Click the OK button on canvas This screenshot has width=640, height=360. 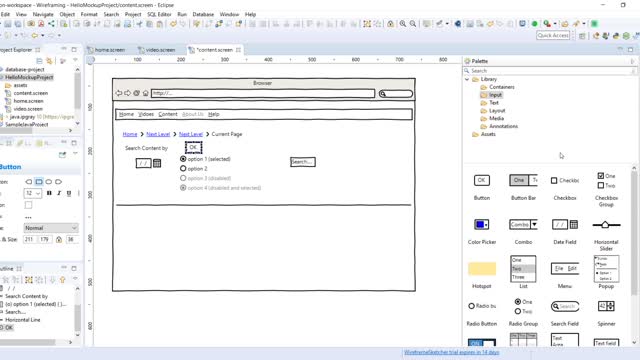pos(193,147)
